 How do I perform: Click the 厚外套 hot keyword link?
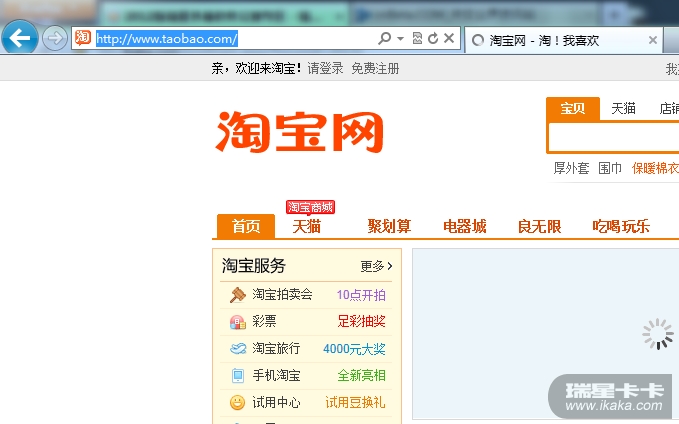pos(571,168)
